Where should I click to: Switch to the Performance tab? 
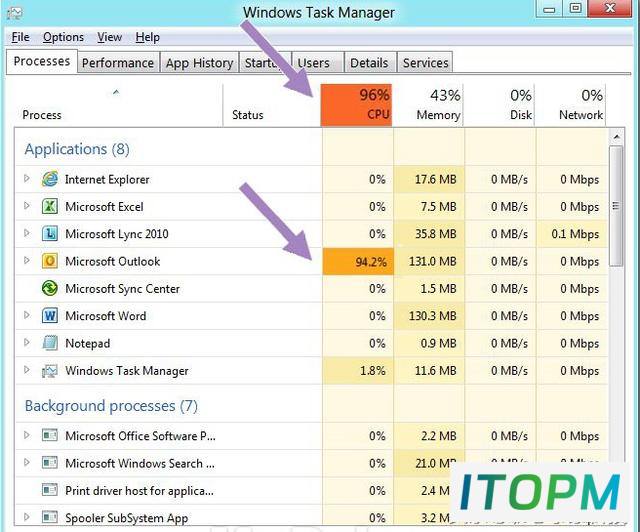tap(118, 63)
